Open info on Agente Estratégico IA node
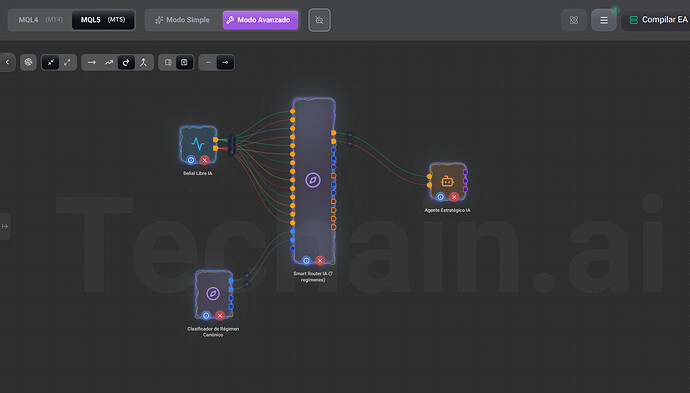Viewport: 690px width, 393px height. [x=440, y=197]
